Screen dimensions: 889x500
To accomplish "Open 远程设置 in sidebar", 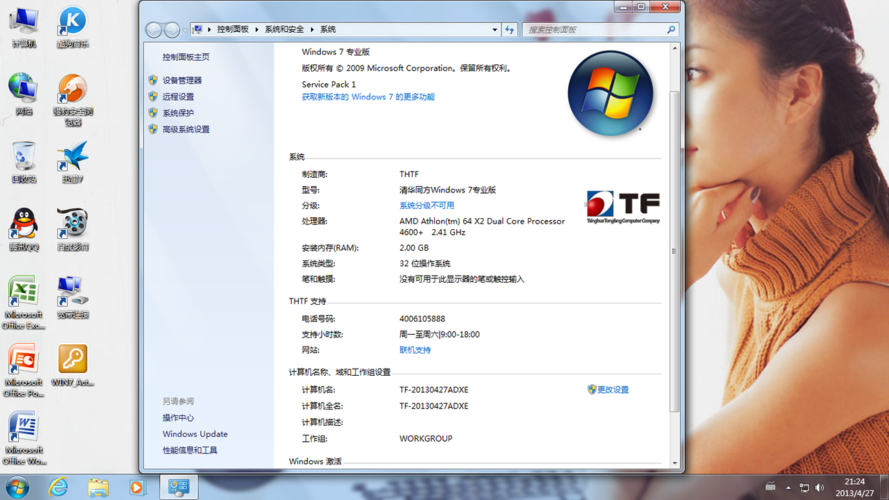I will click(178, 97).
